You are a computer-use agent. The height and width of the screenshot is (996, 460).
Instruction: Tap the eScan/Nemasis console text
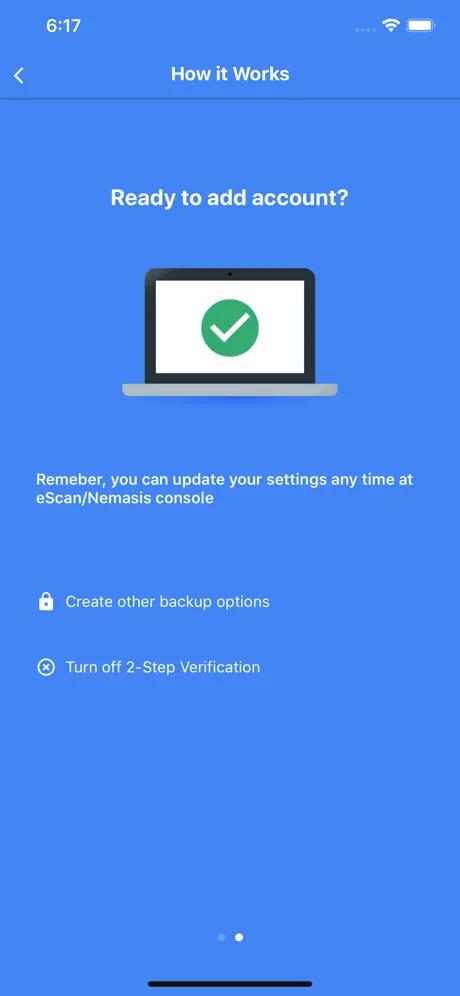click(x=125, y=499)
